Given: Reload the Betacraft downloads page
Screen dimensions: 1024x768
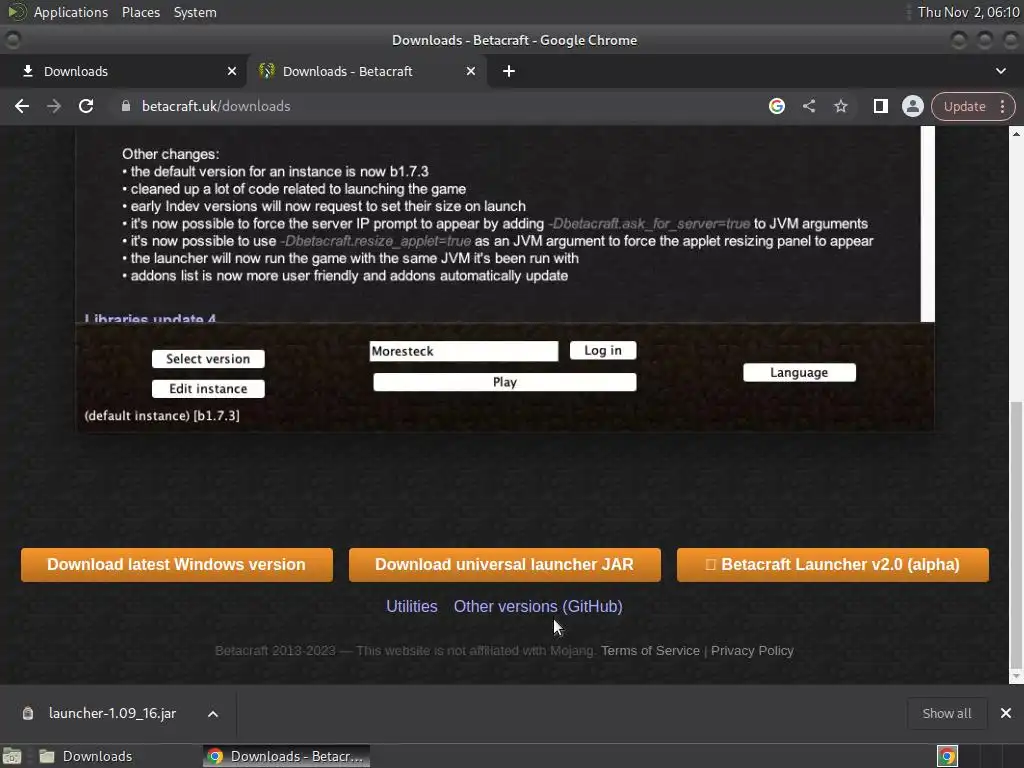Looking at the screenshot, I should coord(86,106).
